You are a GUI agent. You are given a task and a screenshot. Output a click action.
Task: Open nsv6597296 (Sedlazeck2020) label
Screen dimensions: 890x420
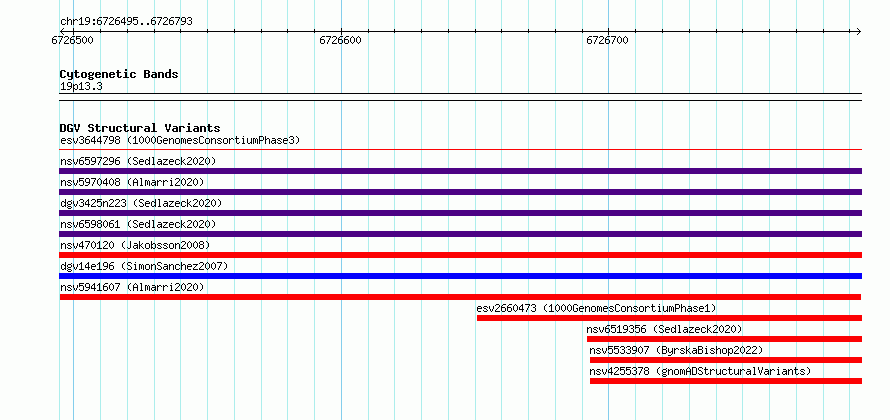coord(138,161)
